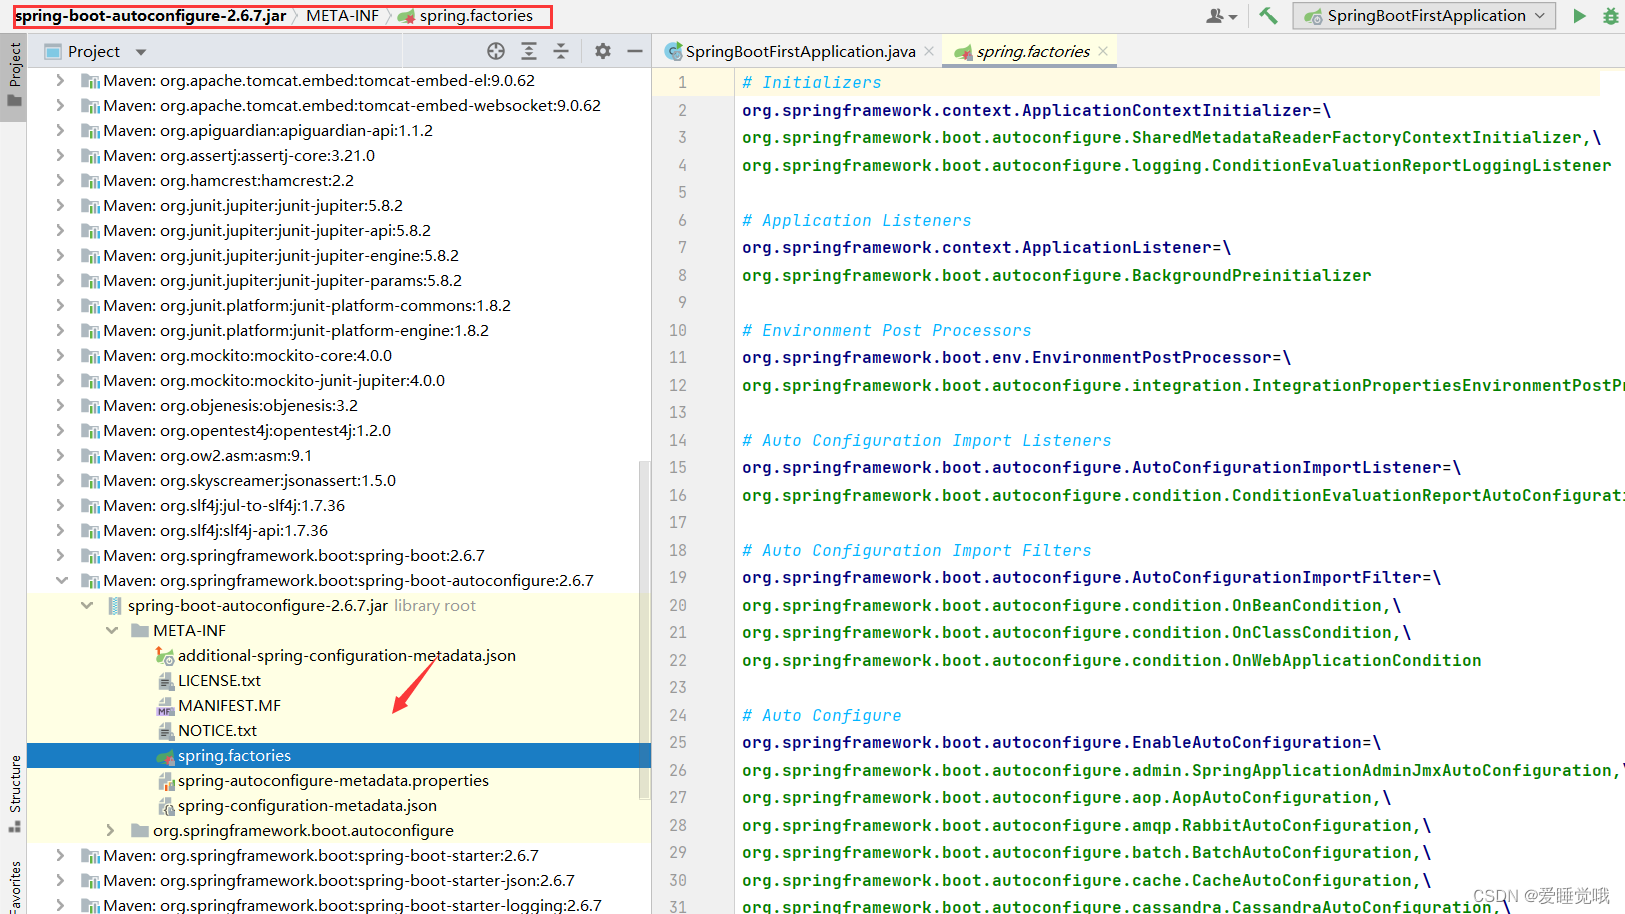
Task: Start debugging with the green bug icon
Action: point(1610,16)
